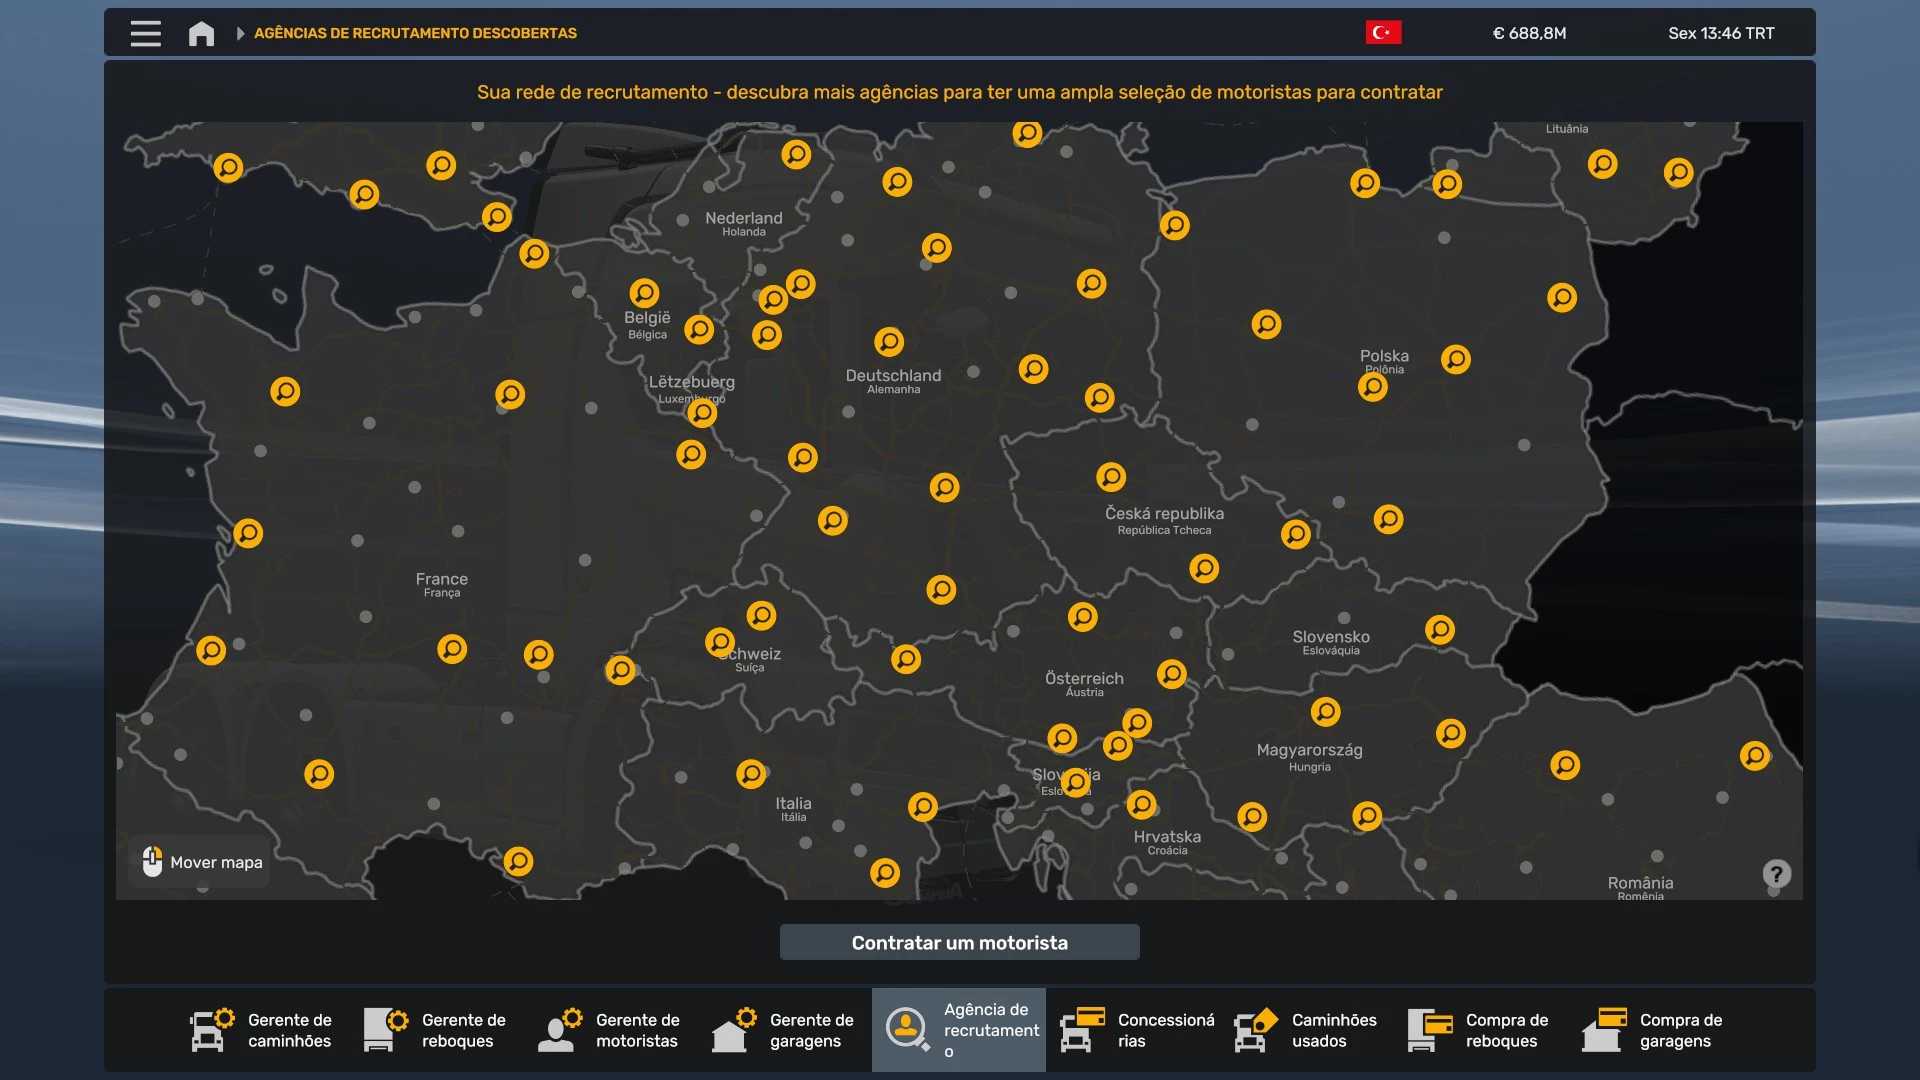The height and width of the screenshot is (1080, 1920).
Task: Open the help question mark button
Action: point(1776,874)
